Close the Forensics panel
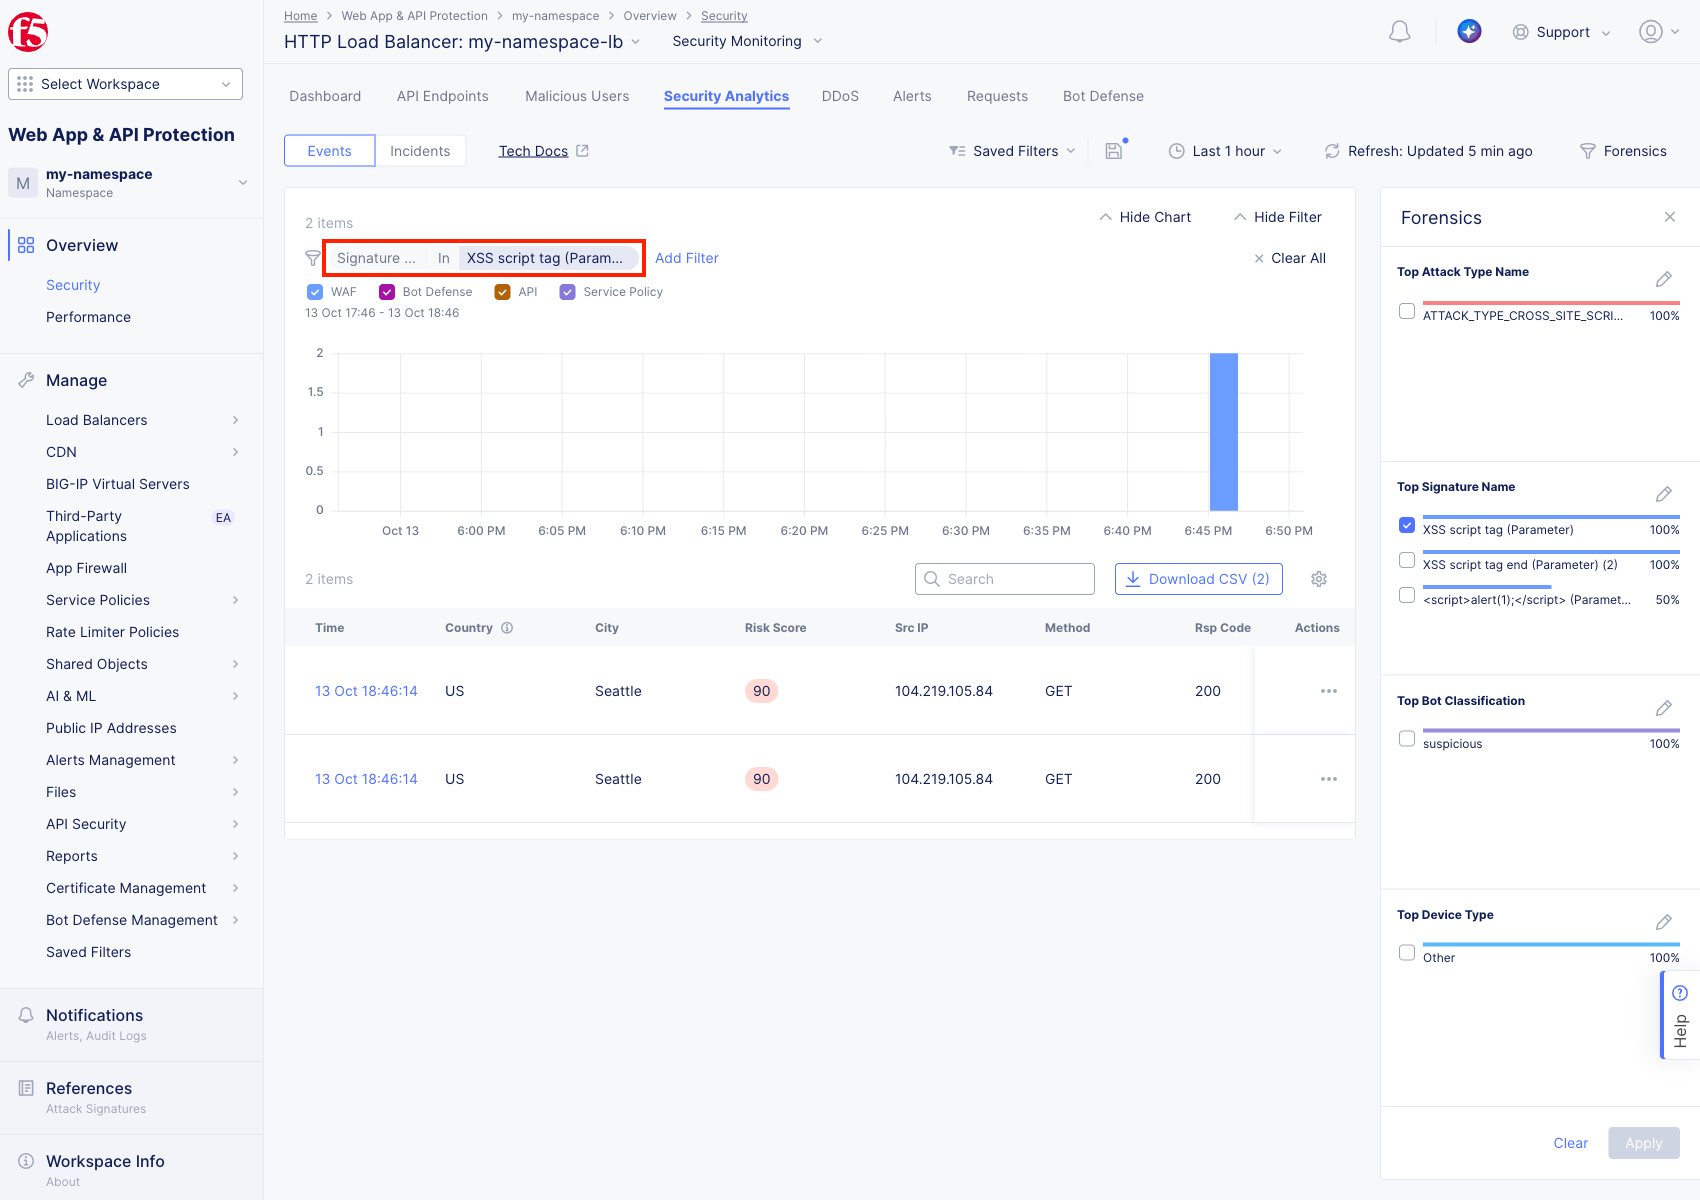This screenshot has height=1200, width=1700. click(1669, 217)
